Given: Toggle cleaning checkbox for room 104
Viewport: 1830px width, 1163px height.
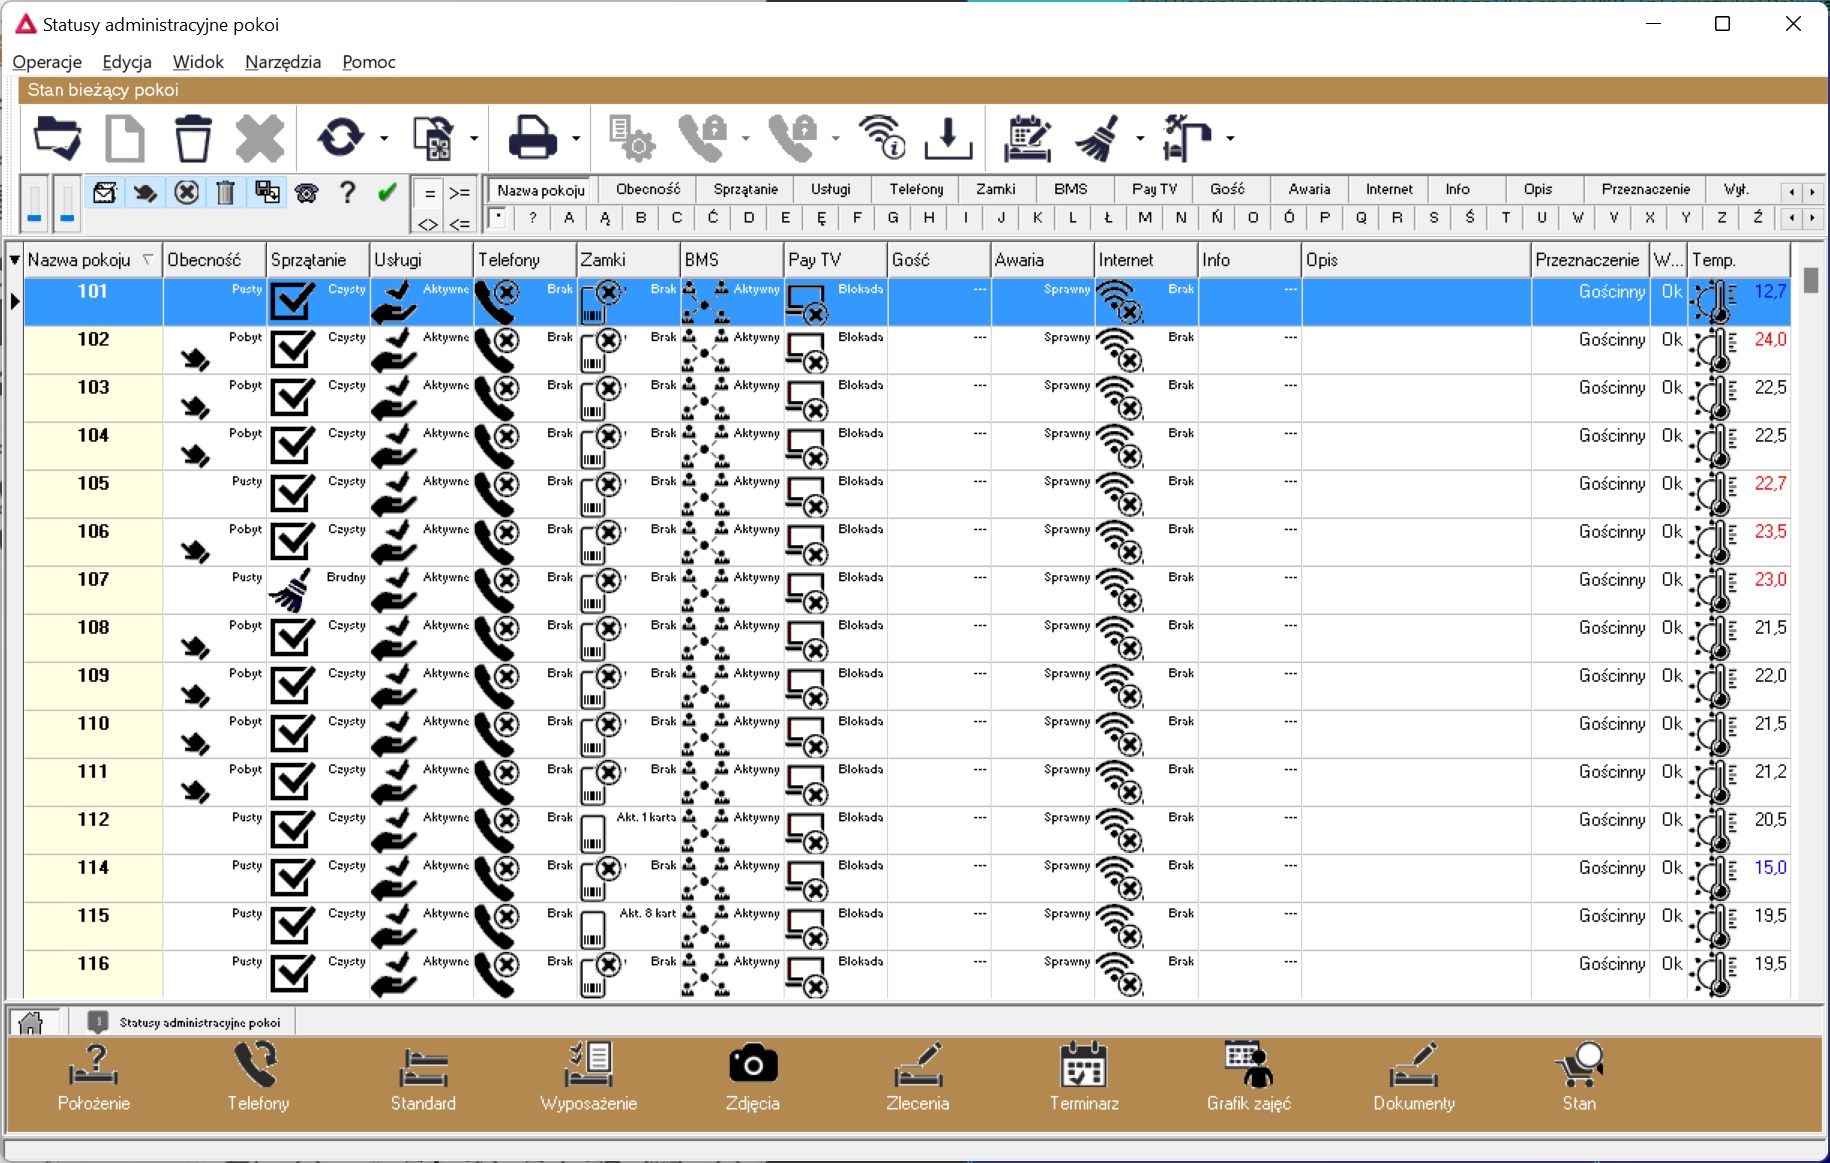Looking at the screenshot, I should click(292, 446).
